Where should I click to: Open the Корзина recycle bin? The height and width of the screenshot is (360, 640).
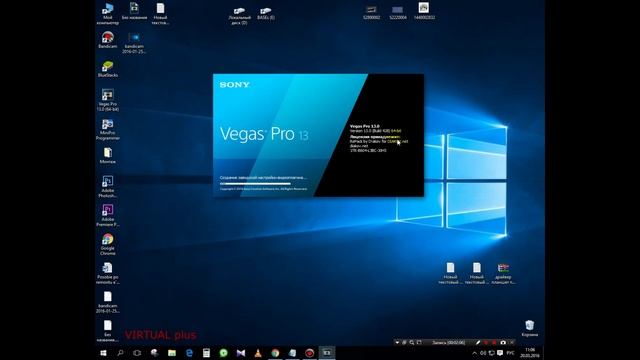tap(530, 329)
